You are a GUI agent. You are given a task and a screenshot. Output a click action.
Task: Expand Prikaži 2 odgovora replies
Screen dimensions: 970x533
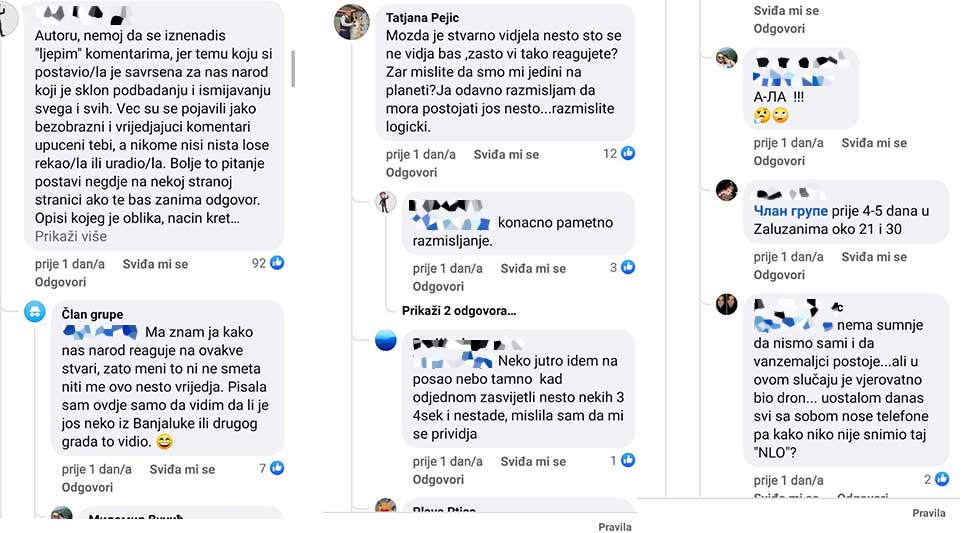458,311
